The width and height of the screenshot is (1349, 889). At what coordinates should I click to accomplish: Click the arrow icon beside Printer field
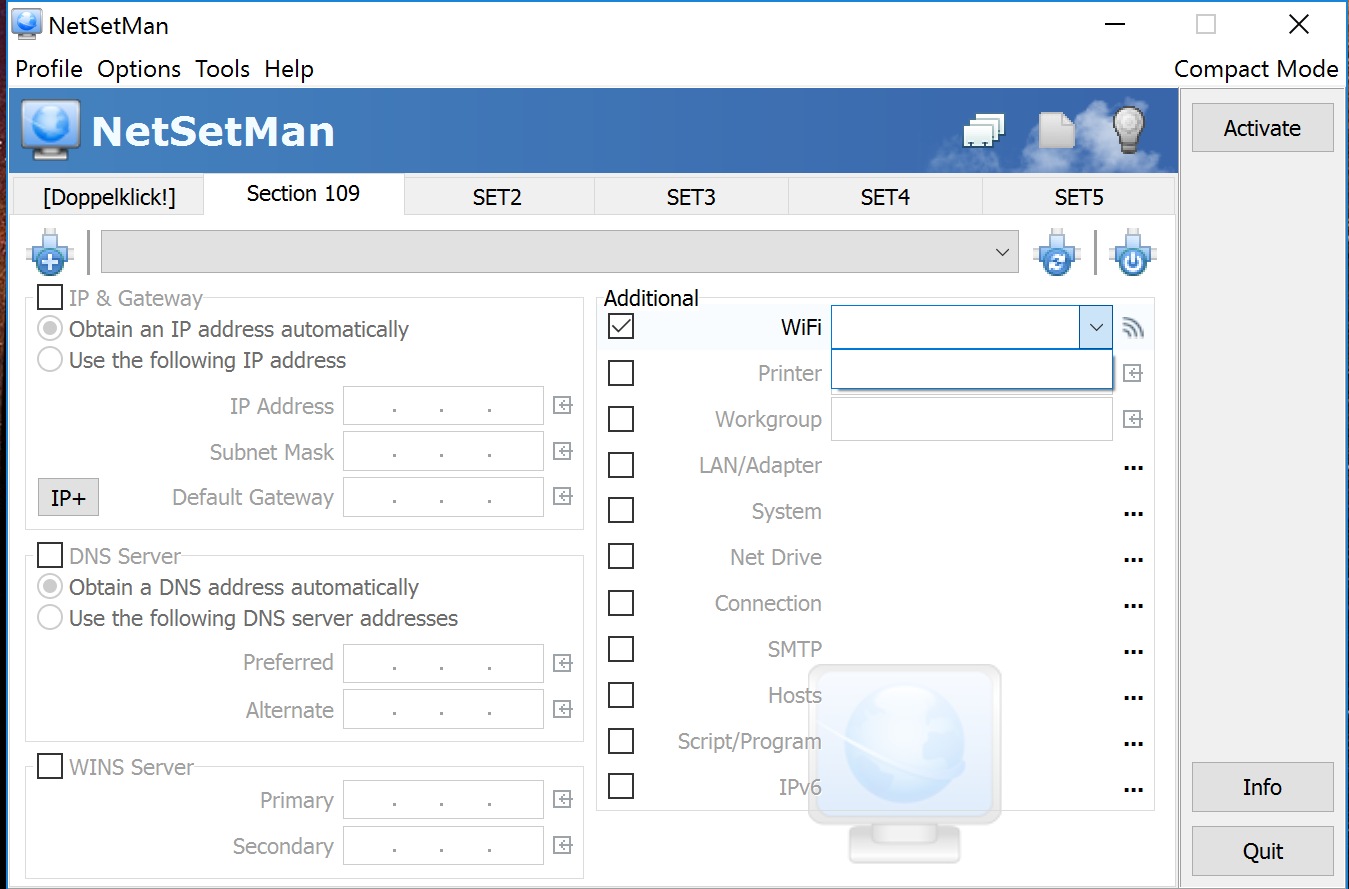(1132, 373)
